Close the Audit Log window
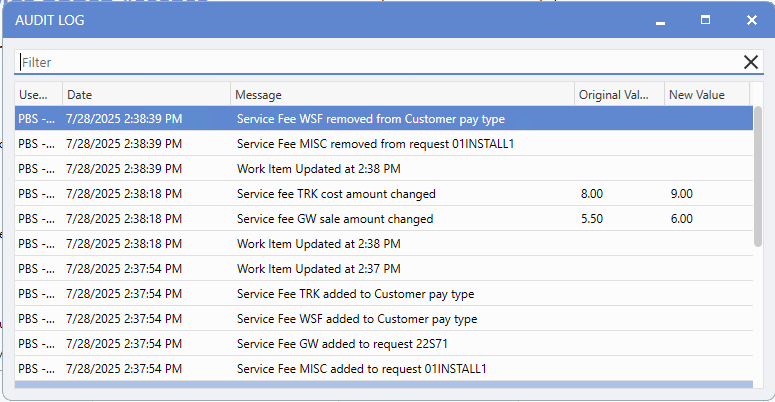The image size is (775, 402). (751, 20)
